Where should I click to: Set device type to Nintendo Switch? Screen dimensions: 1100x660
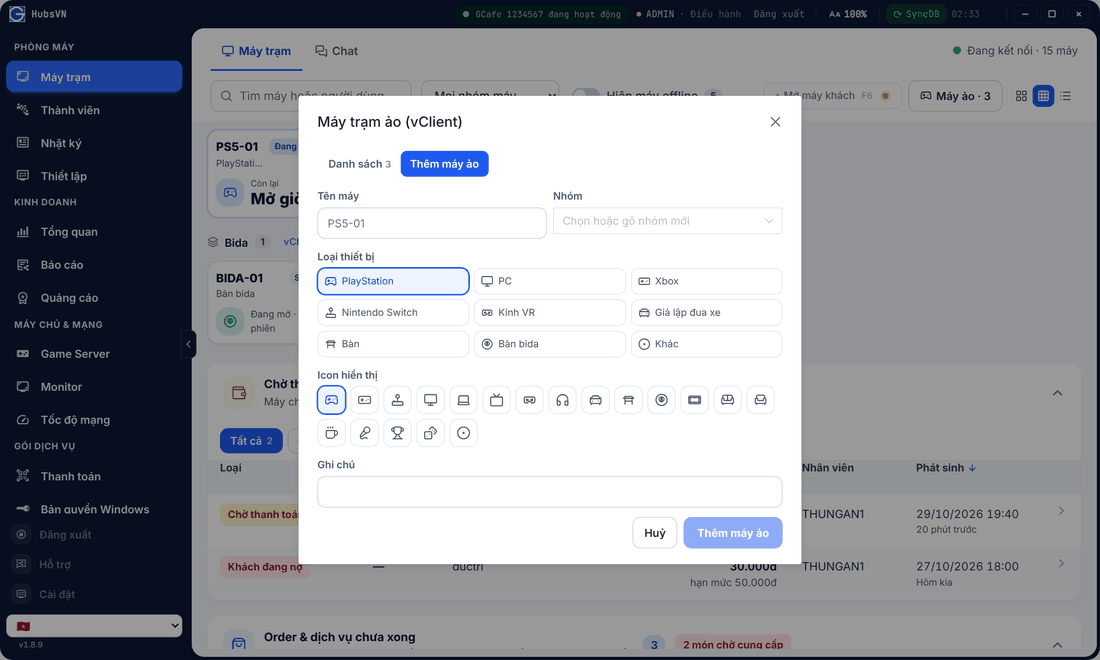coord(393,313)
